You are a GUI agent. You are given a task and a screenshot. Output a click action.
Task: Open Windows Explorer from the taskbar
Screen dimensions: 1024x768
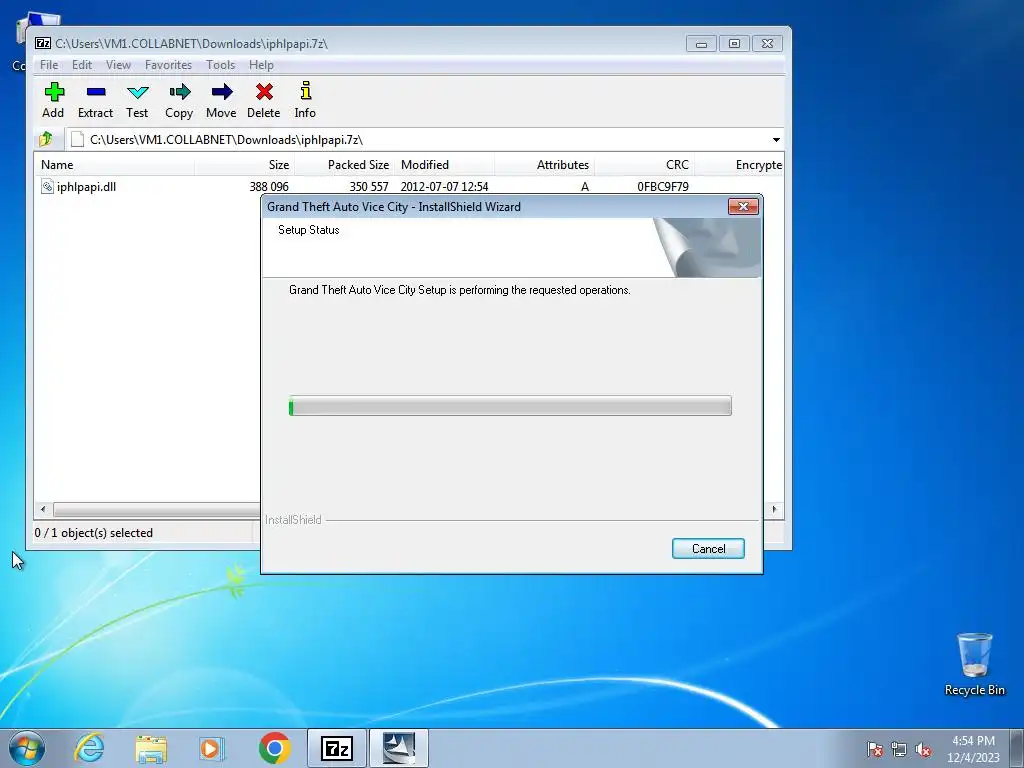[x=151, y=748]
